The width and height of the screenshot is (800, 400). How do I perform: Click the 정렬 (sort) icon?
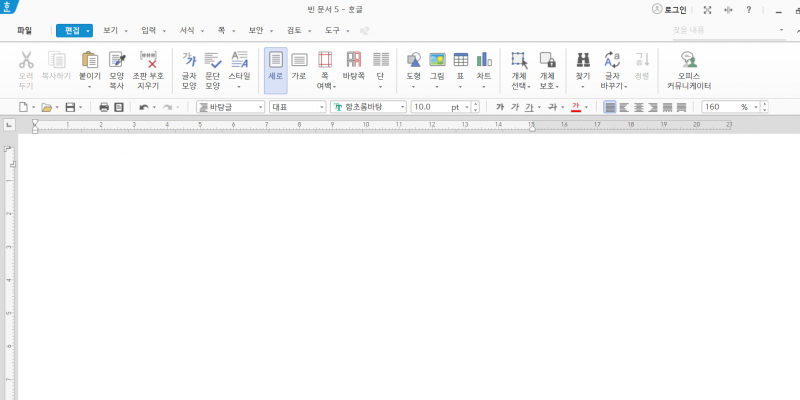pos(642,60)
